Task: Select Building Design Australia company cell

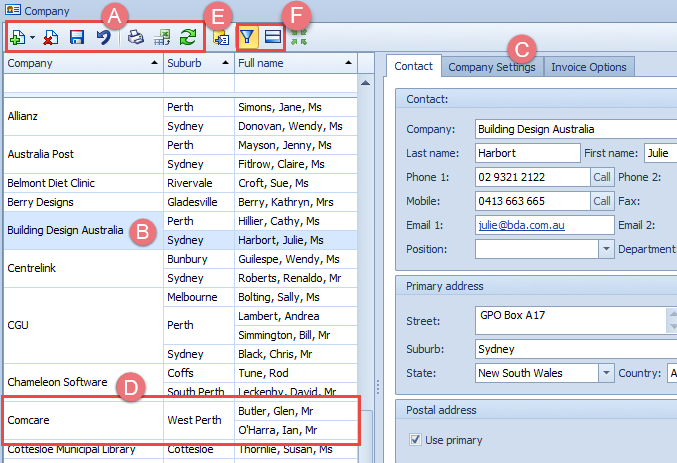Action: pos(83,231)
